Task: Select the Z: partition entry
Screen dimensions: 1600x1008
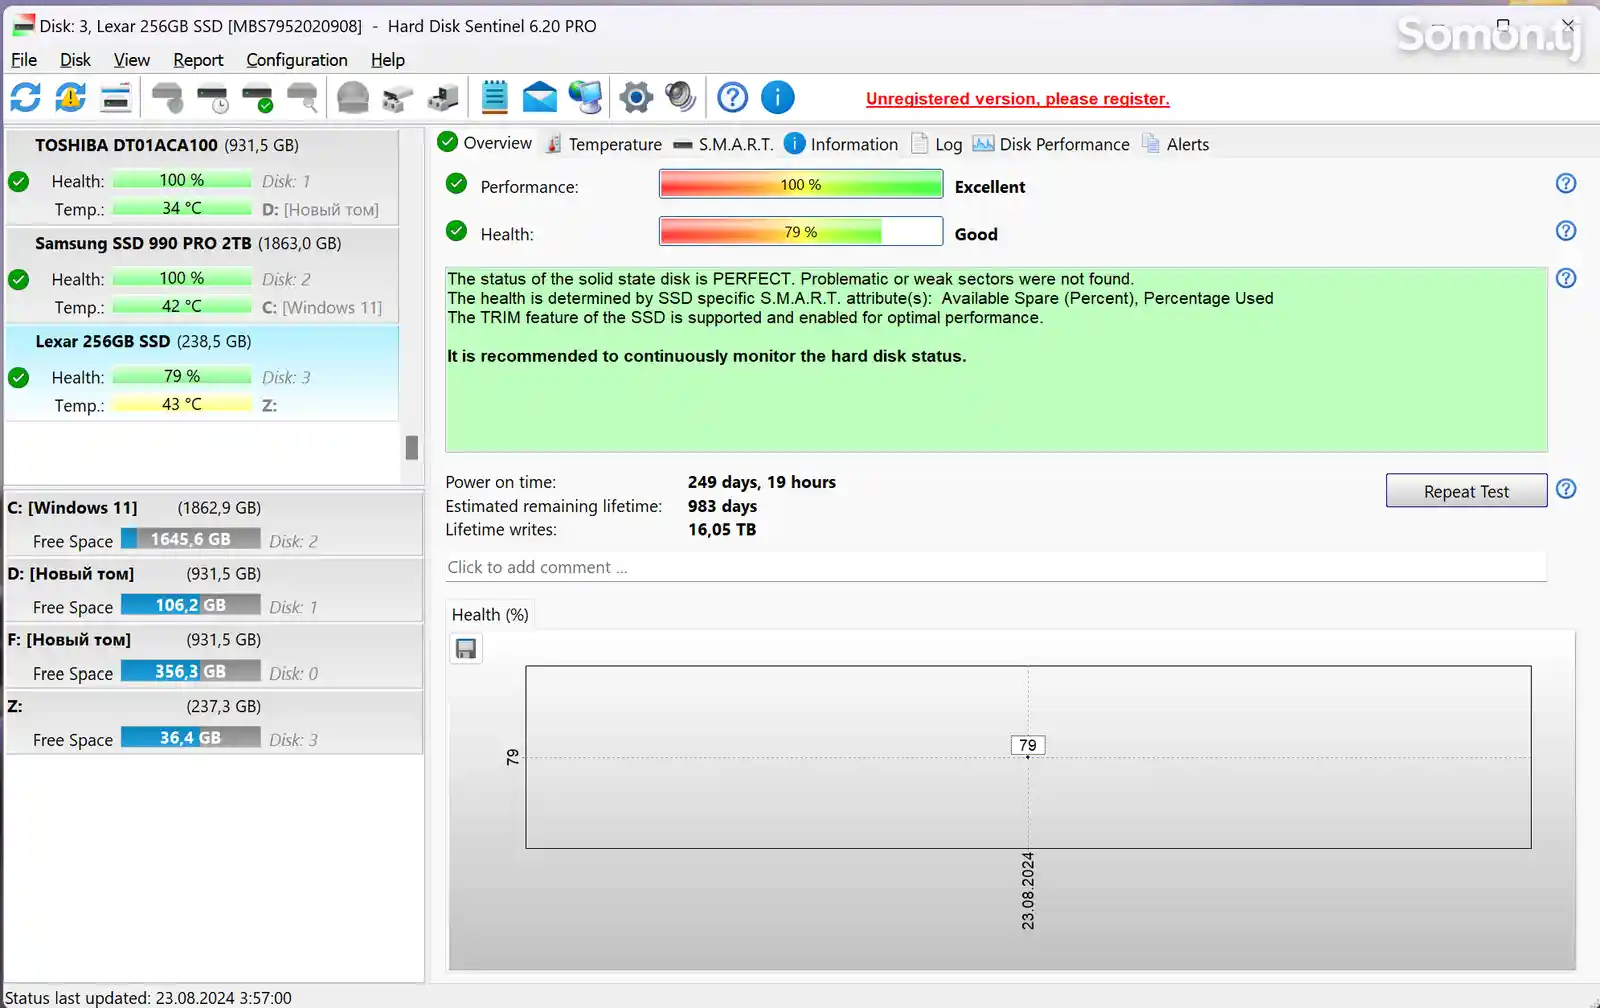Action: pos(214,722)
